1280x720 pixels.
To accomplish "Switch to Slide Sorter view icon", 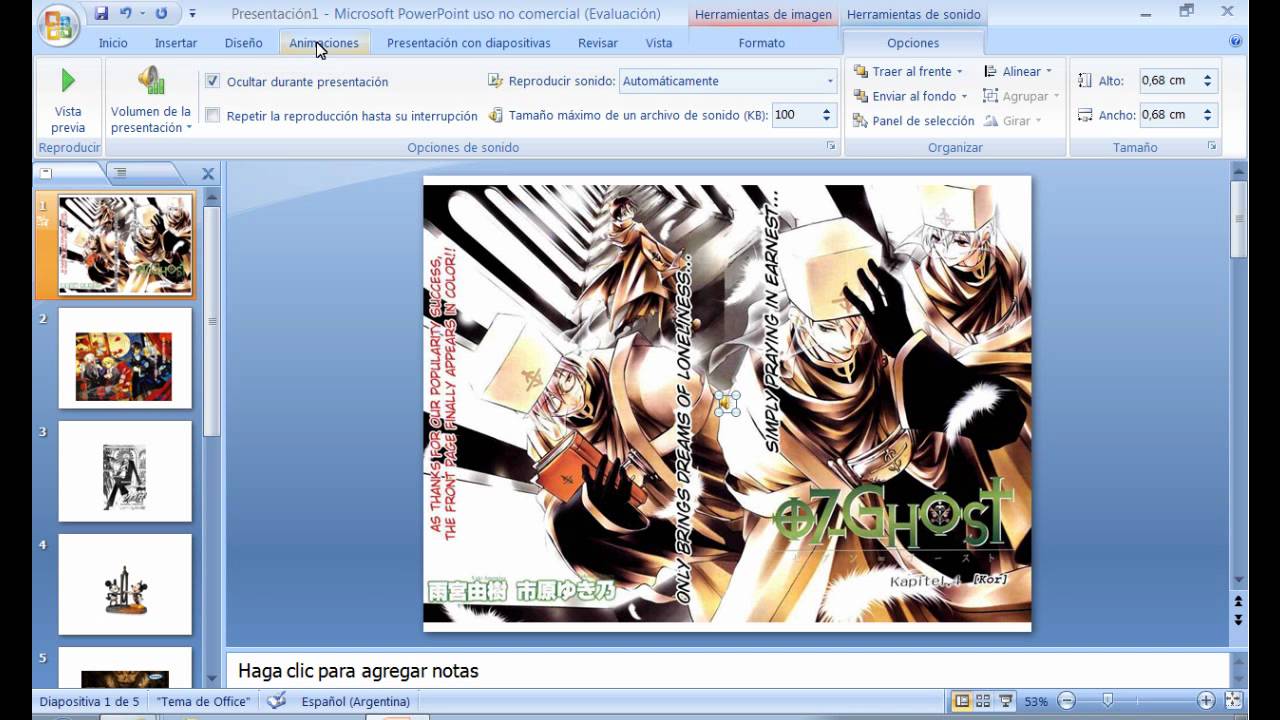I will pos(983,701).
